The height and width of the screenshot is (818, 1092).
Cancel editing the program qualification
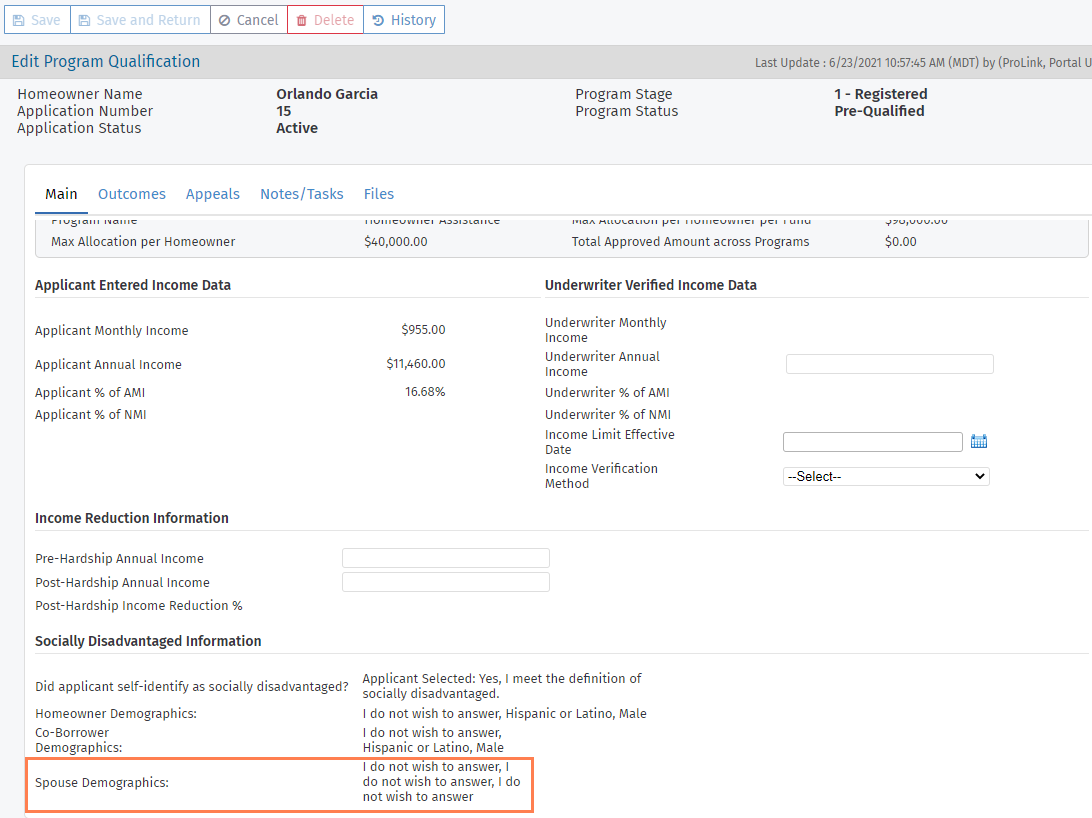(x=248, y=20)
